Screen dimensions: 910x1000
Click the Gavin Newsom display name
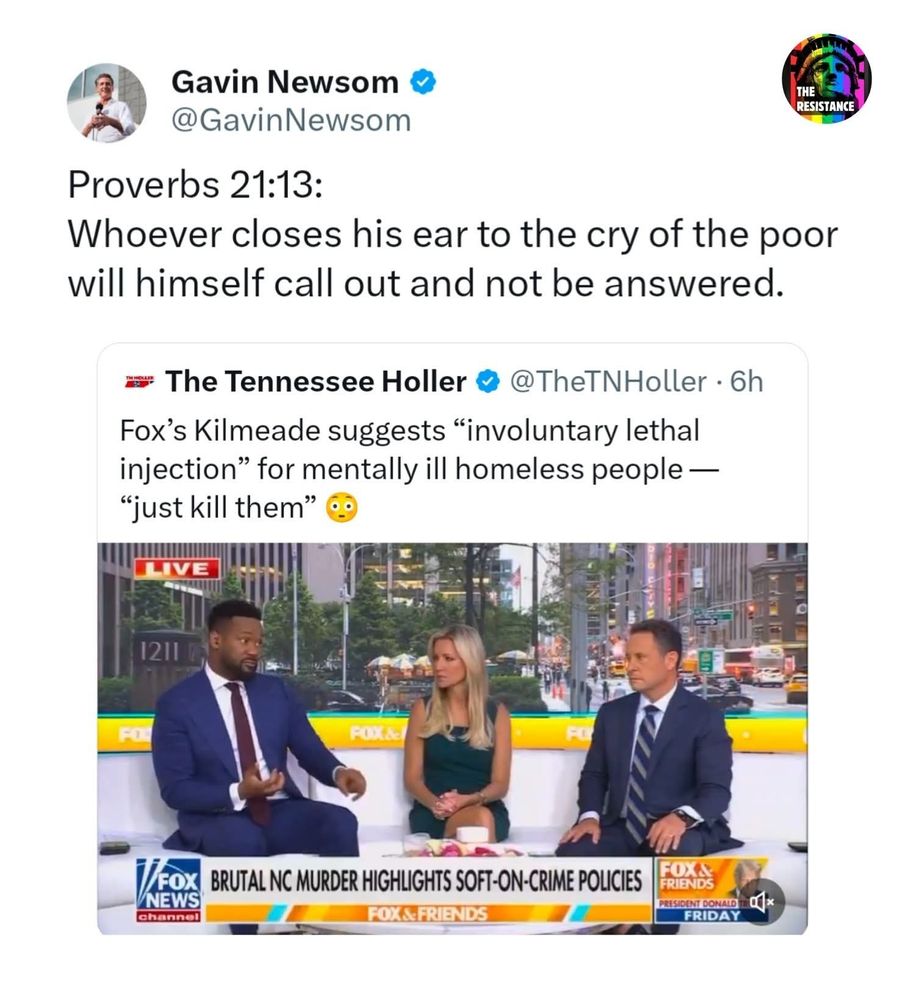[x=285, y=82]
